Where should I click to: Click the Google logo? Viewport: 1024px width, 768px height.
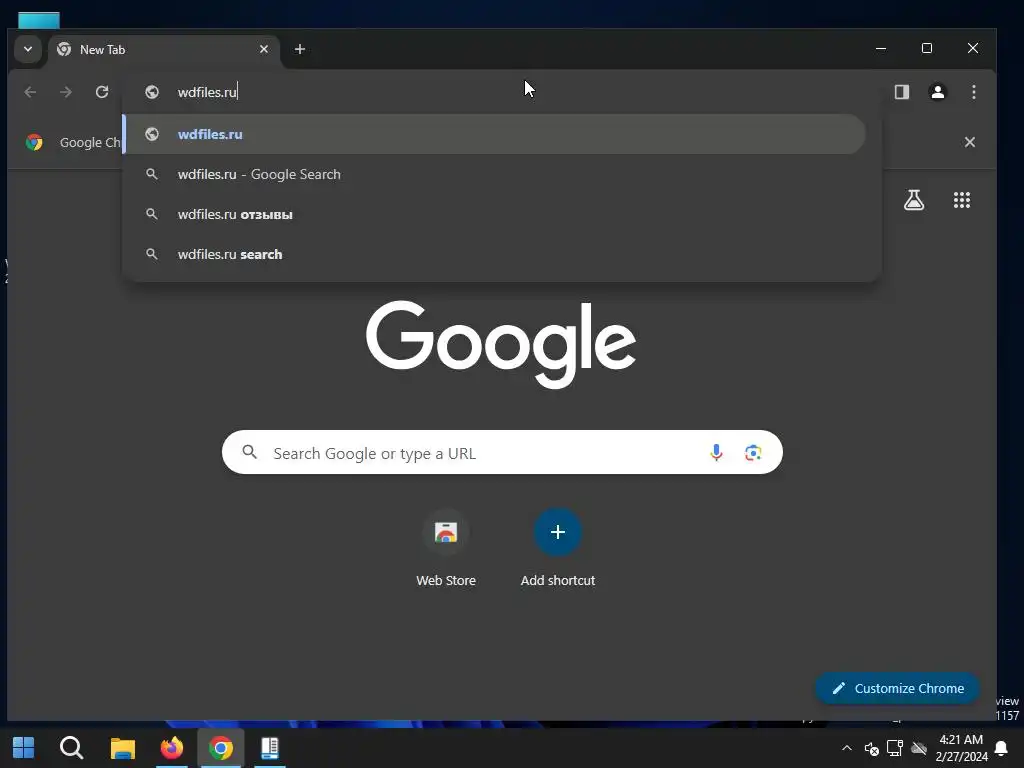[x=501, y=344]
